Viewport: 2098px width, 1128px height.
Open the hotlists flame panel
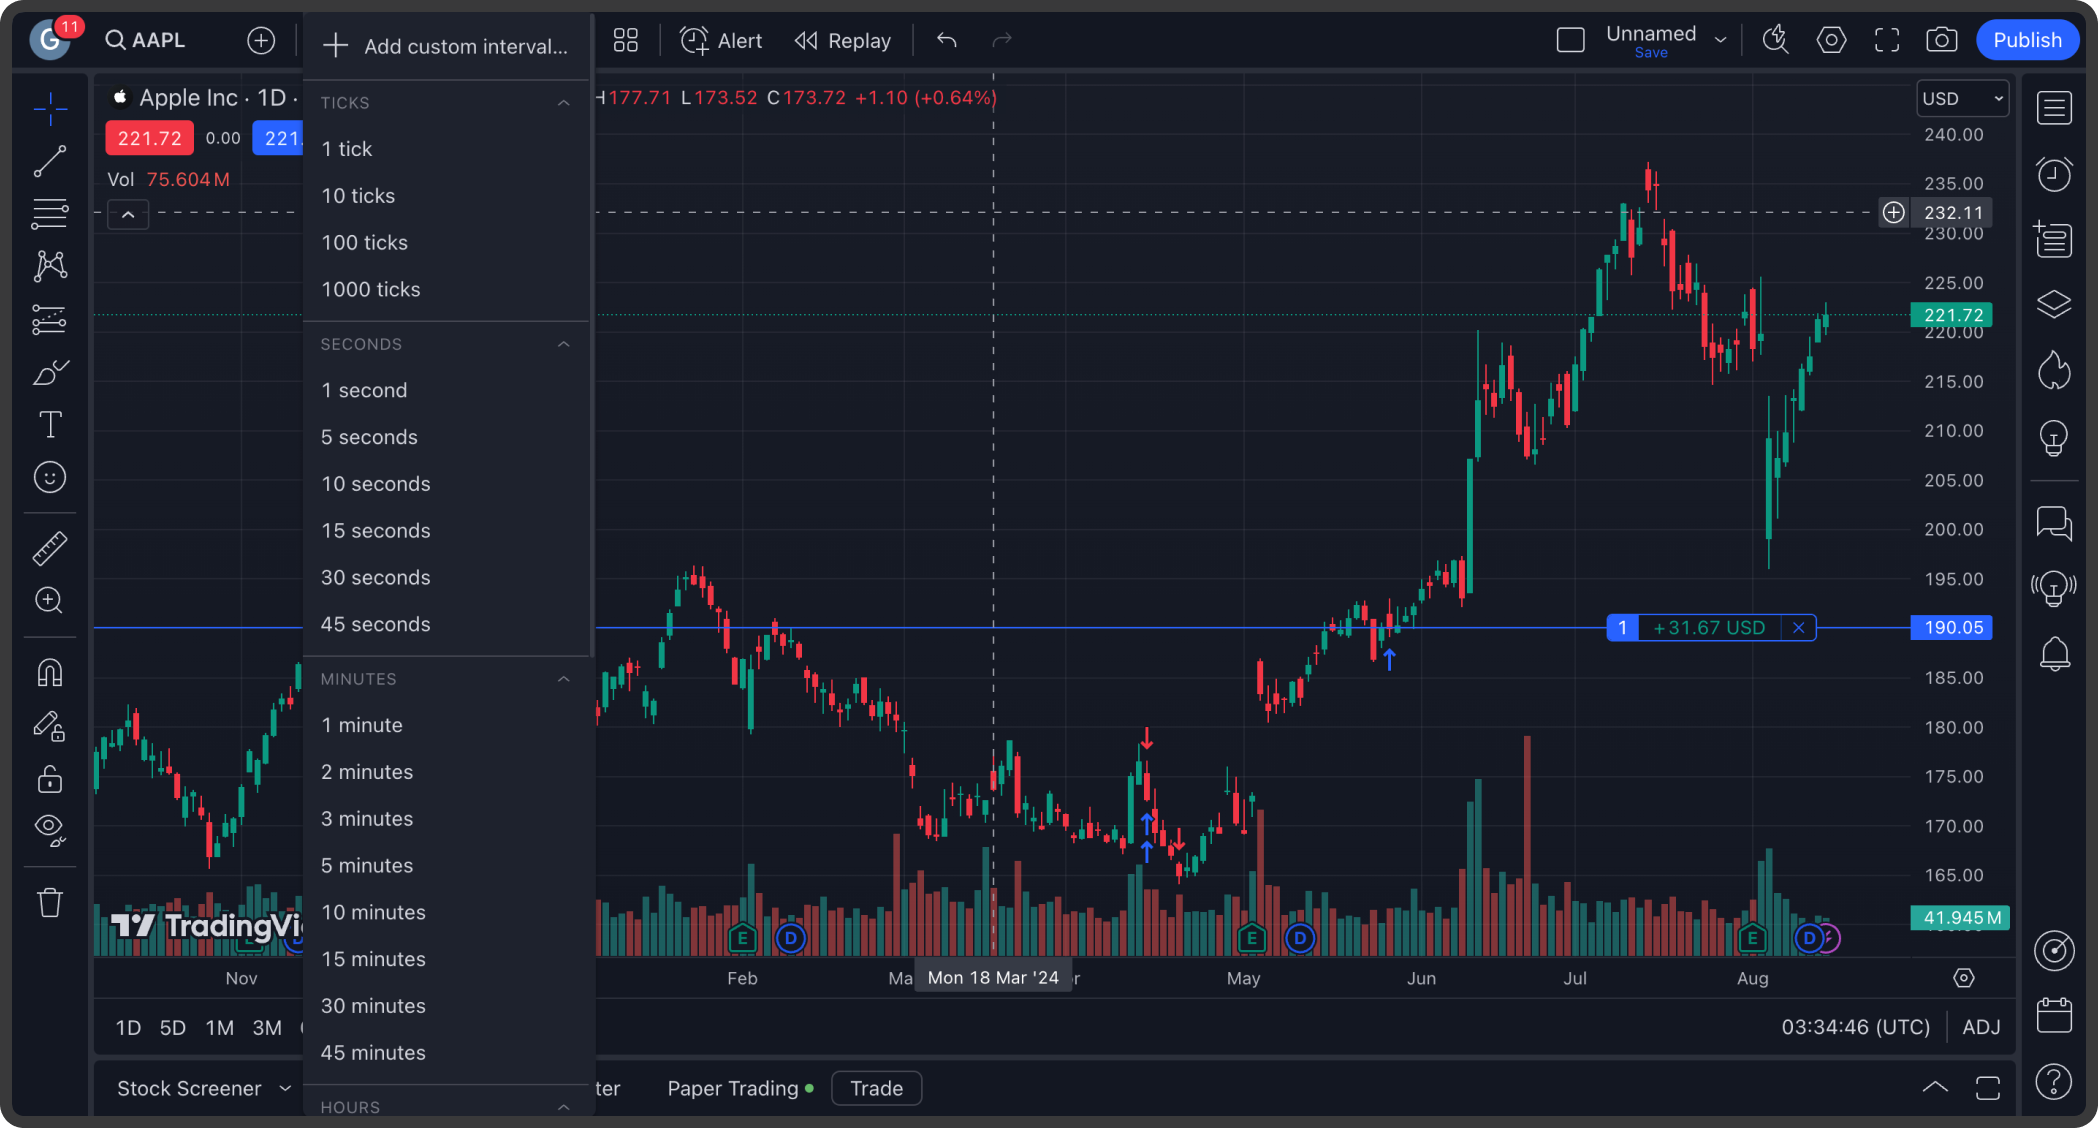(x=2054, y=370)
